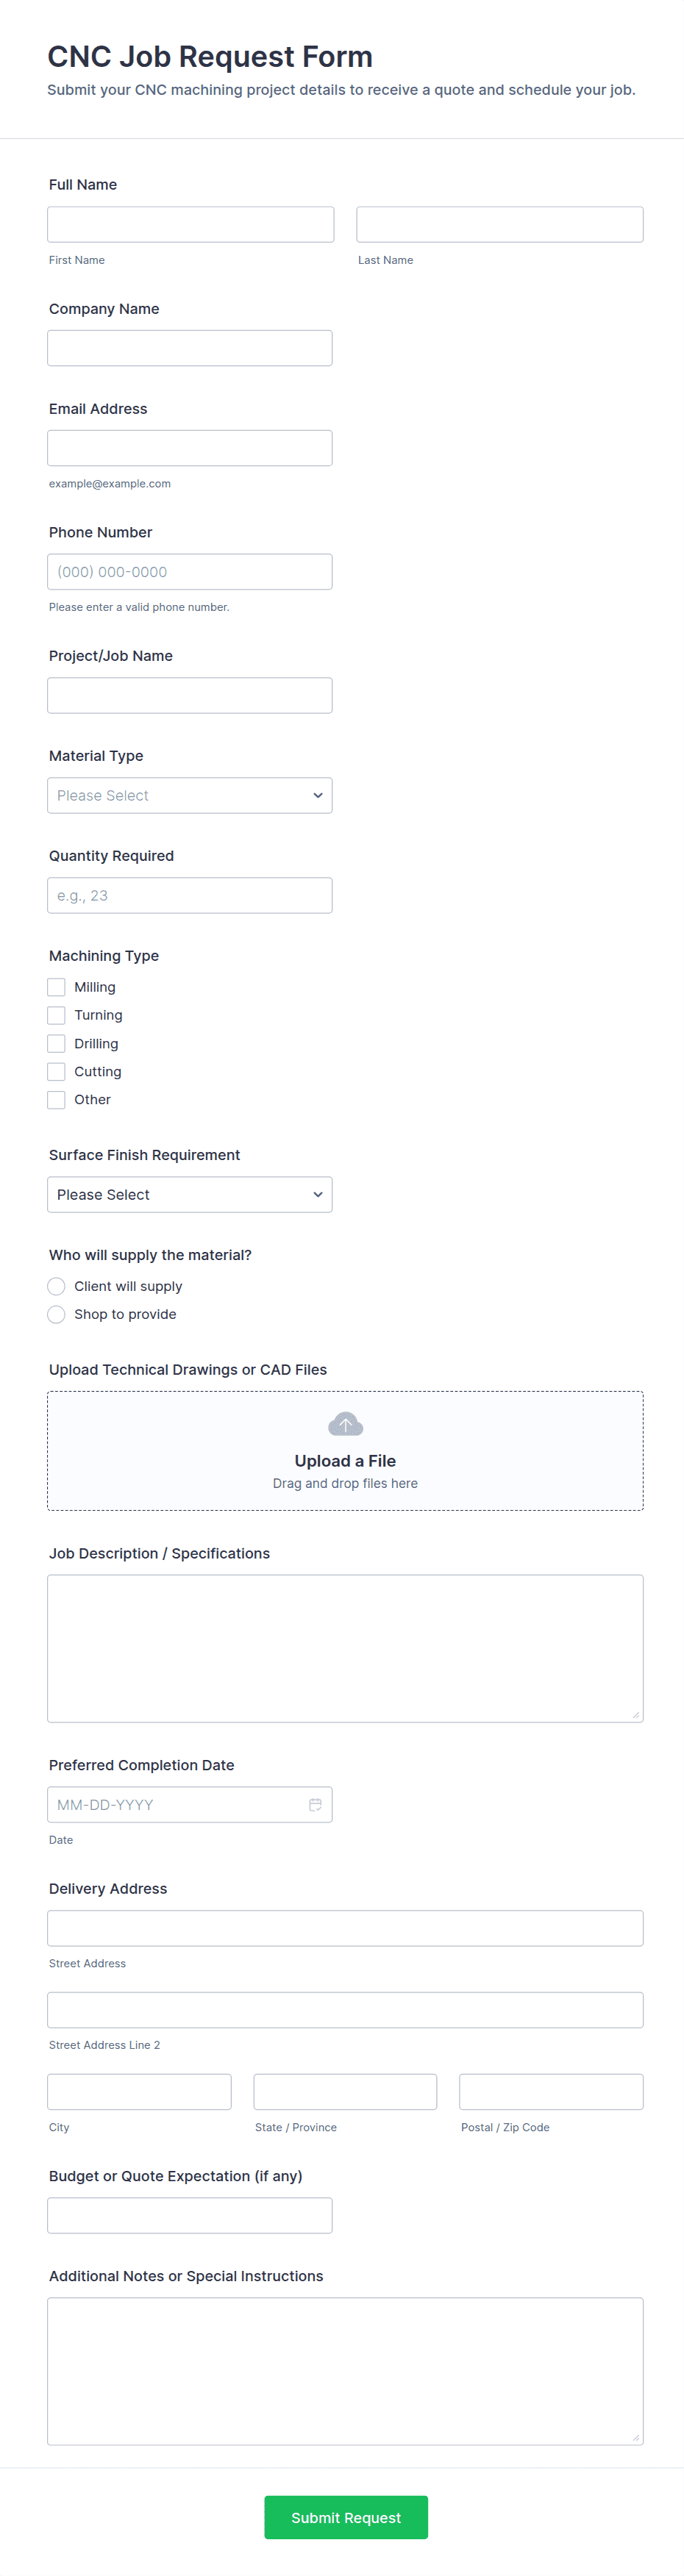Click the First Name input field
The height and width of the screenshot is (2576, 684).
[191, 224]
